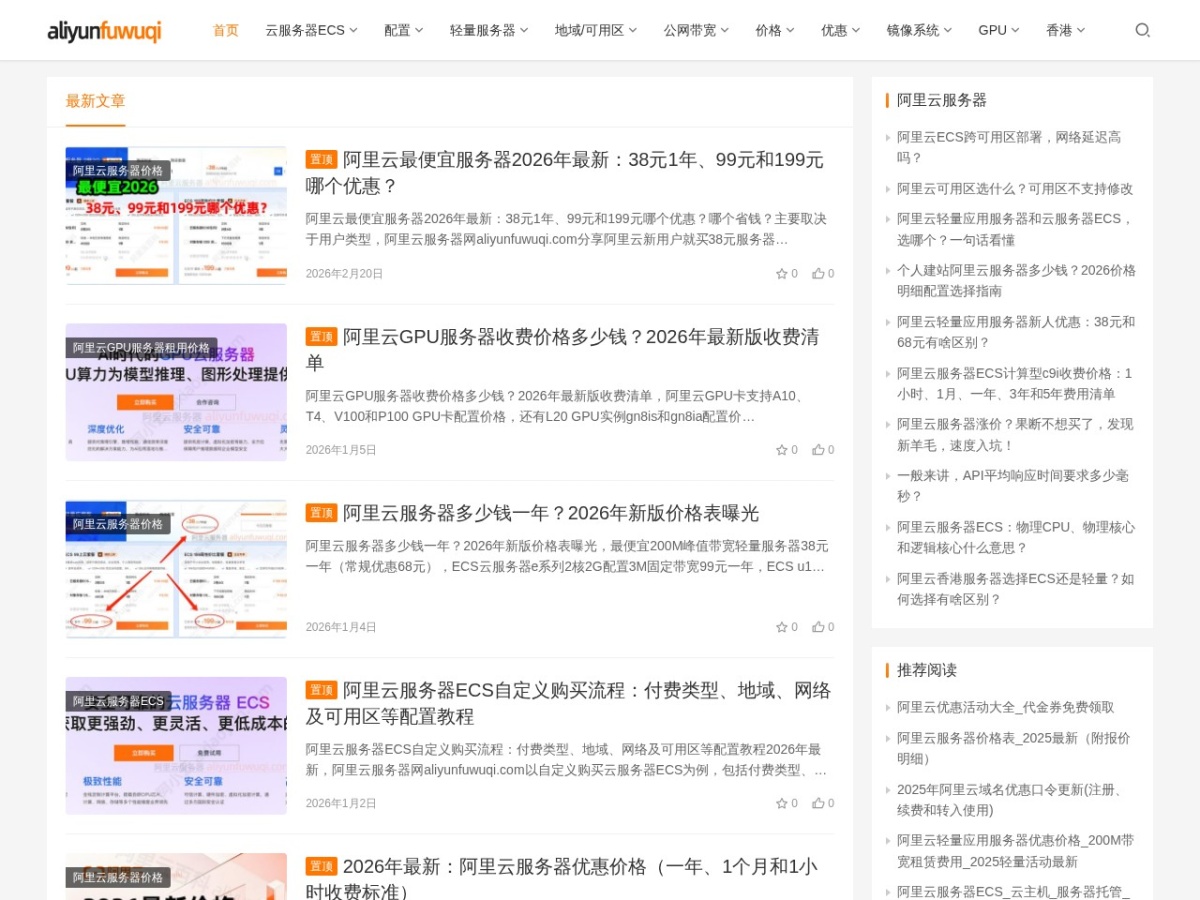This screenshot has width=1200, height=900.
Task: Open article title 2026年最新：阿里云服务器优惠价格
Action: point(562,878)
